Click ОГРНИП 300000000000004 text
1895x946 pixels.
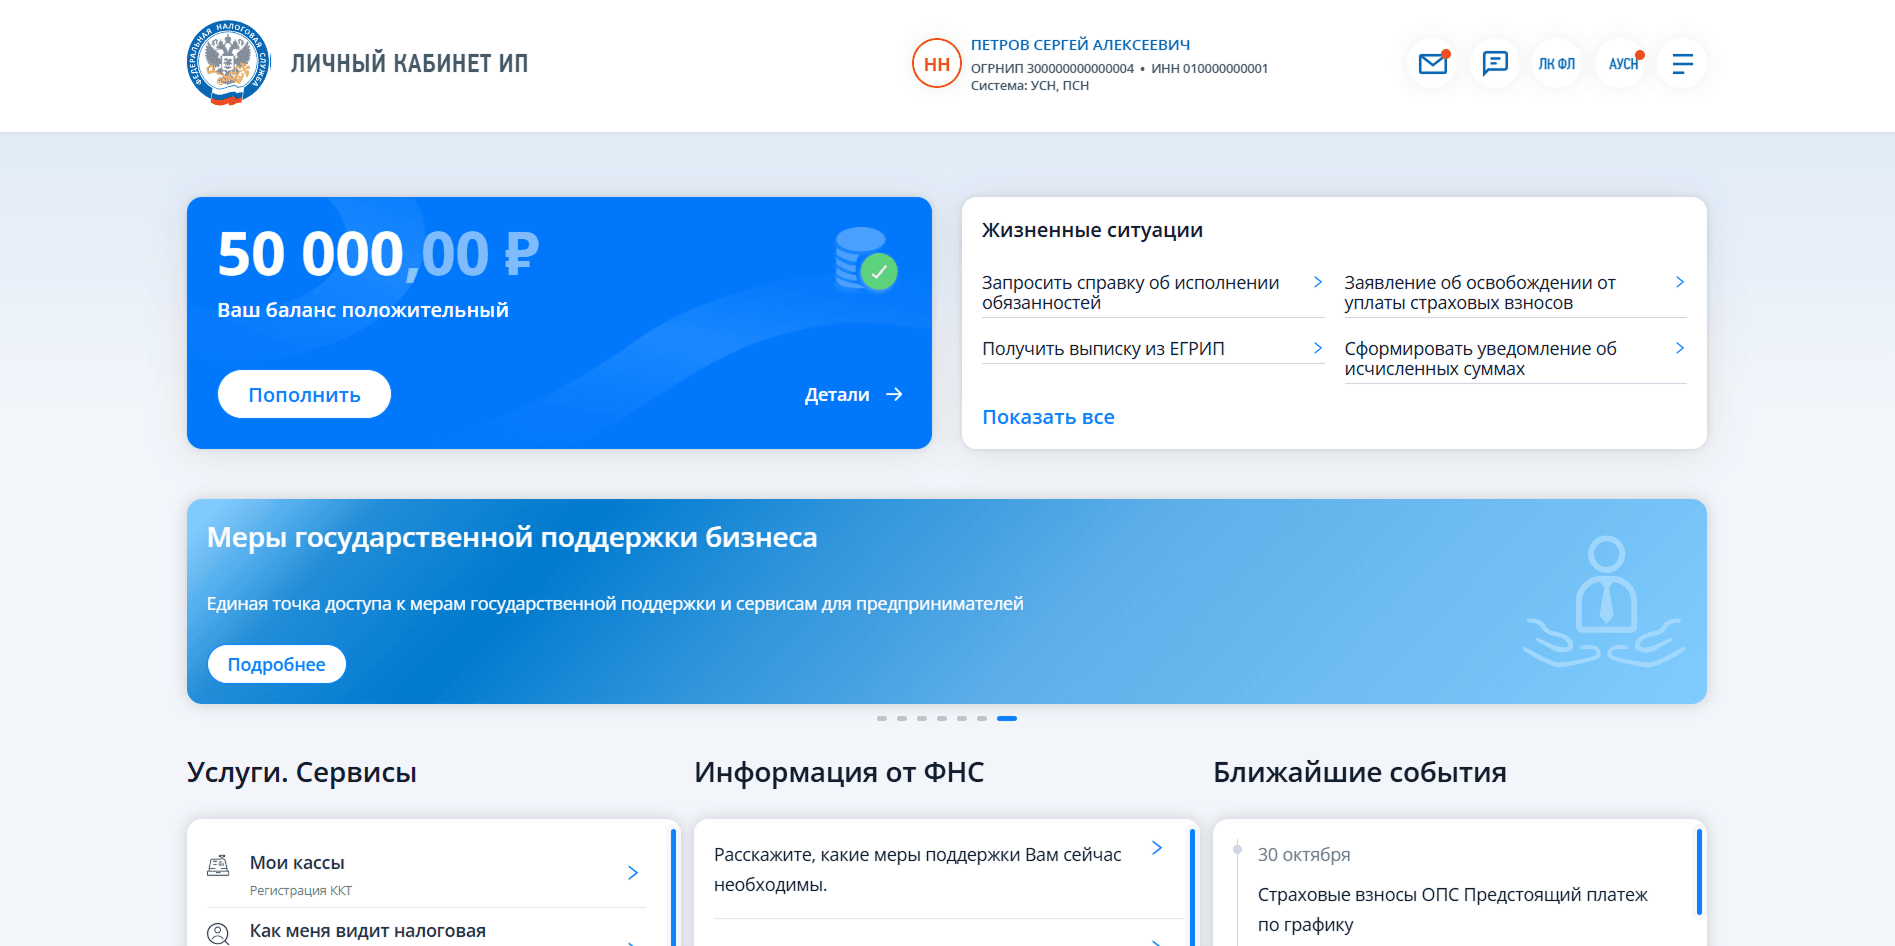(1052, 69)
